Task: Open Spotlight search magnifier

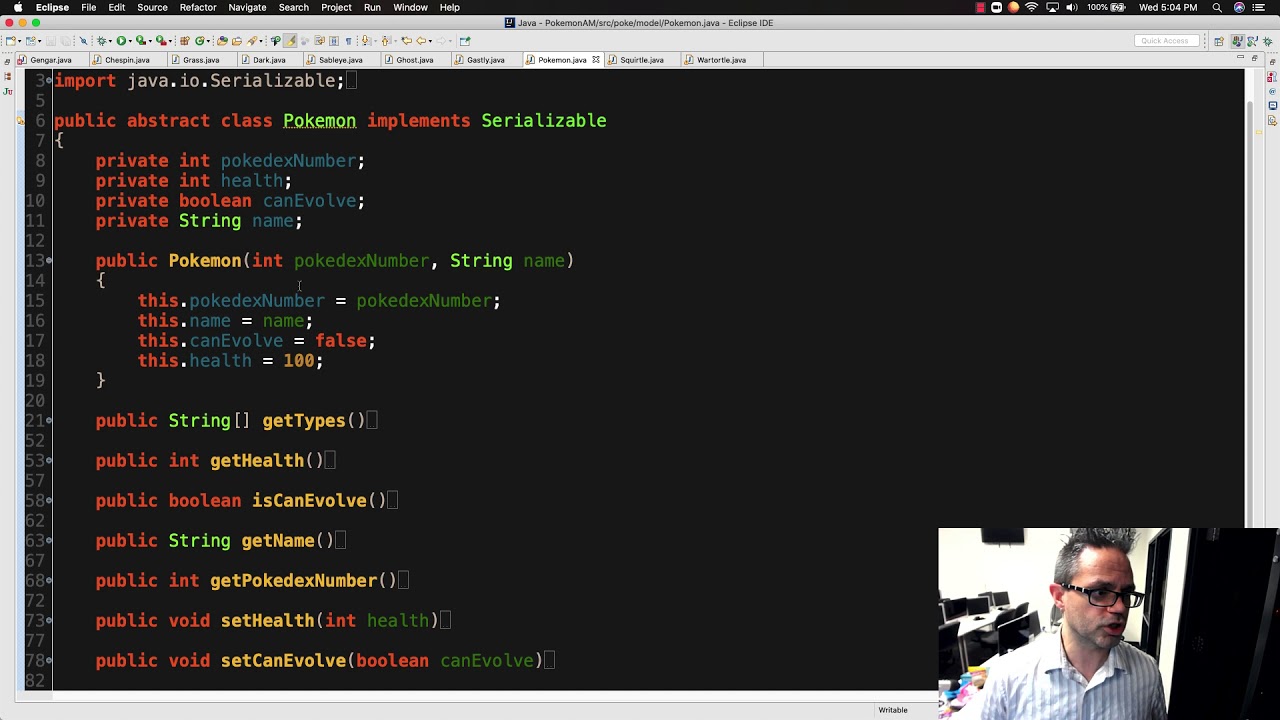Action: [x=1217, y=7]
